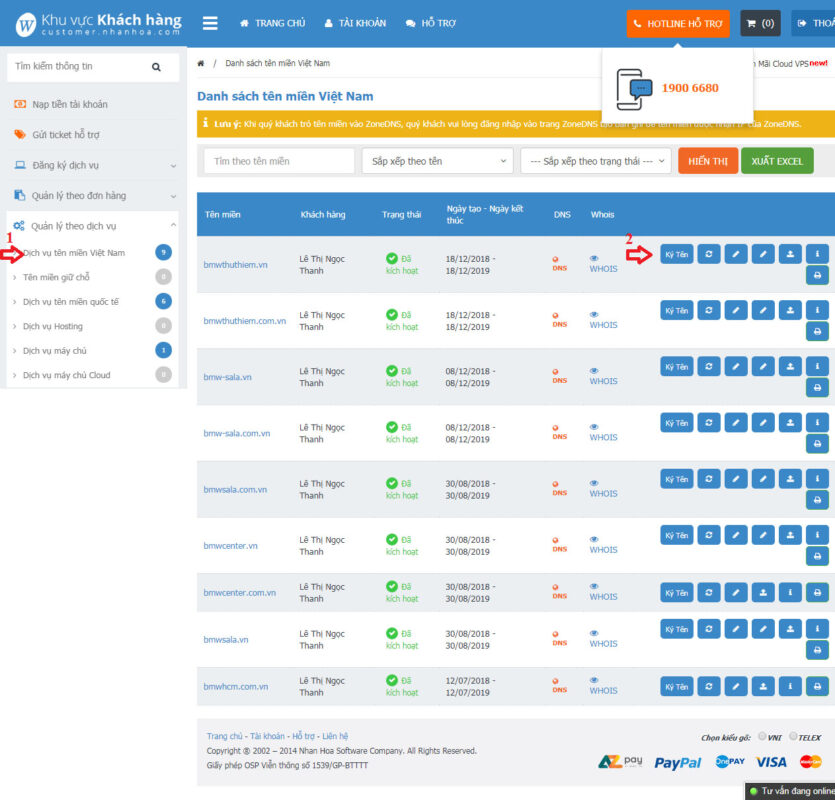The image size is (835, 800).
Task: Select the TELEX typing mode radio button
Action: [794, 736]
